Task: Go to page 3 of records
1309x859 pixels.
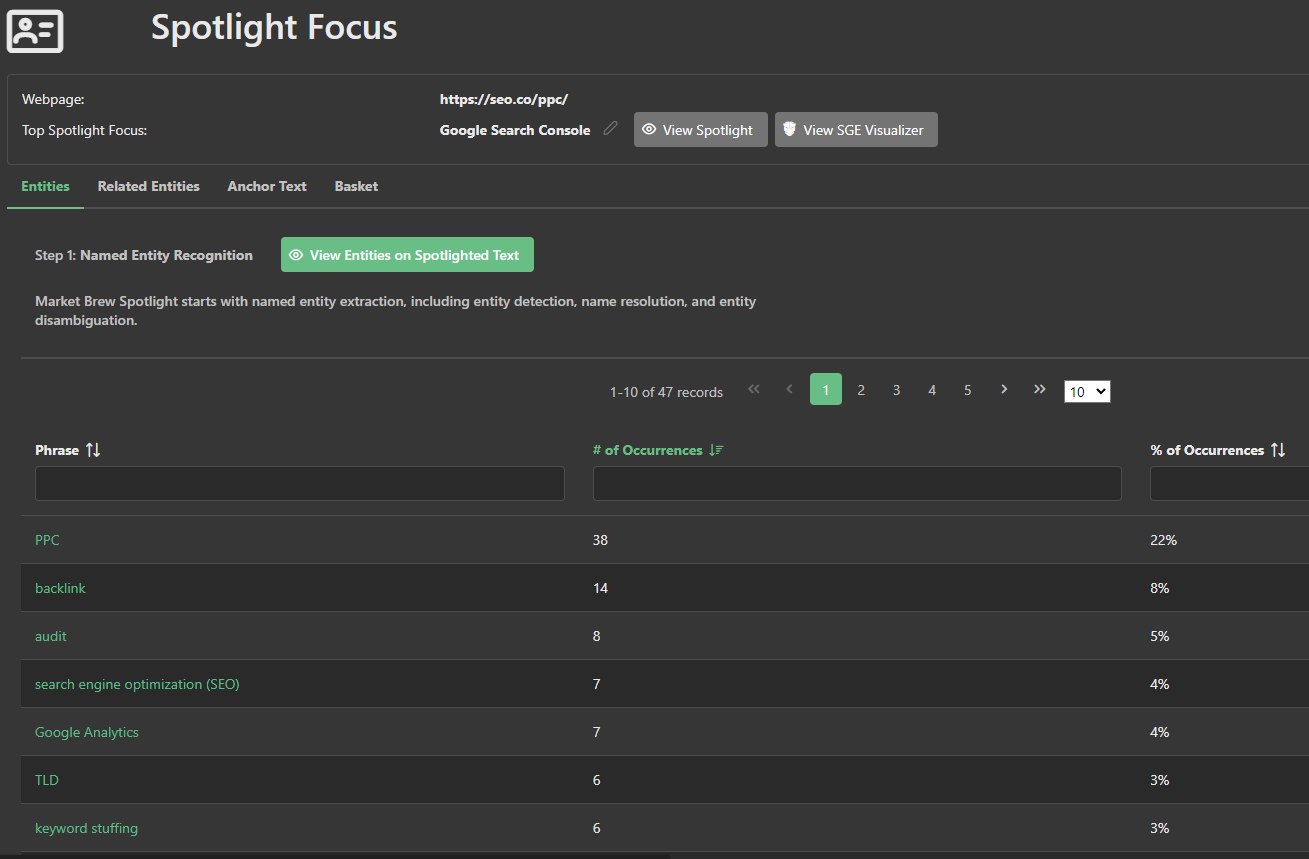Action: tap(896, 390)
